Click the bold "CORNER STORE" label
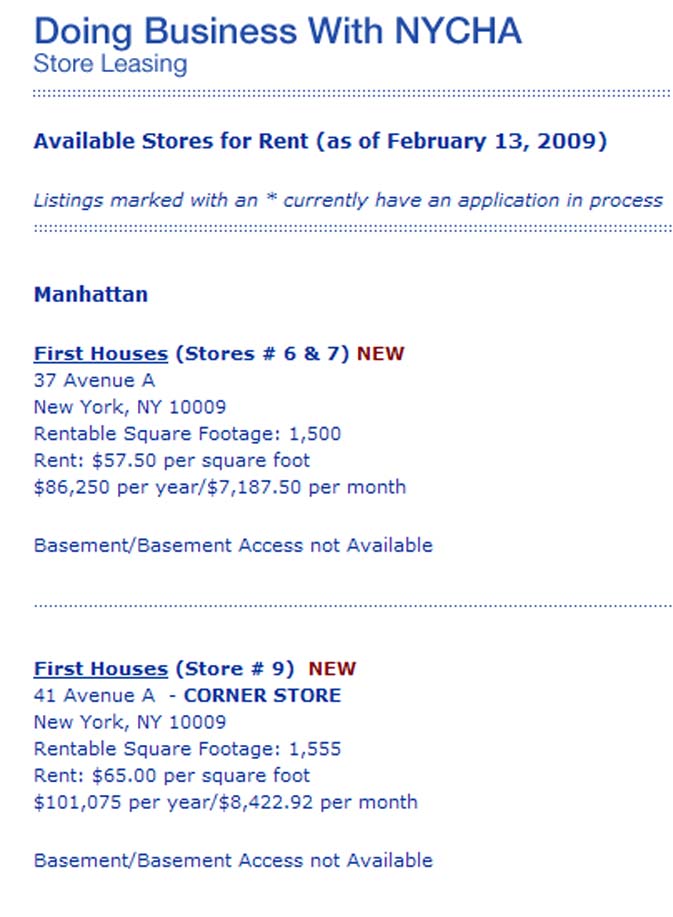 click(x=262, y=696)
